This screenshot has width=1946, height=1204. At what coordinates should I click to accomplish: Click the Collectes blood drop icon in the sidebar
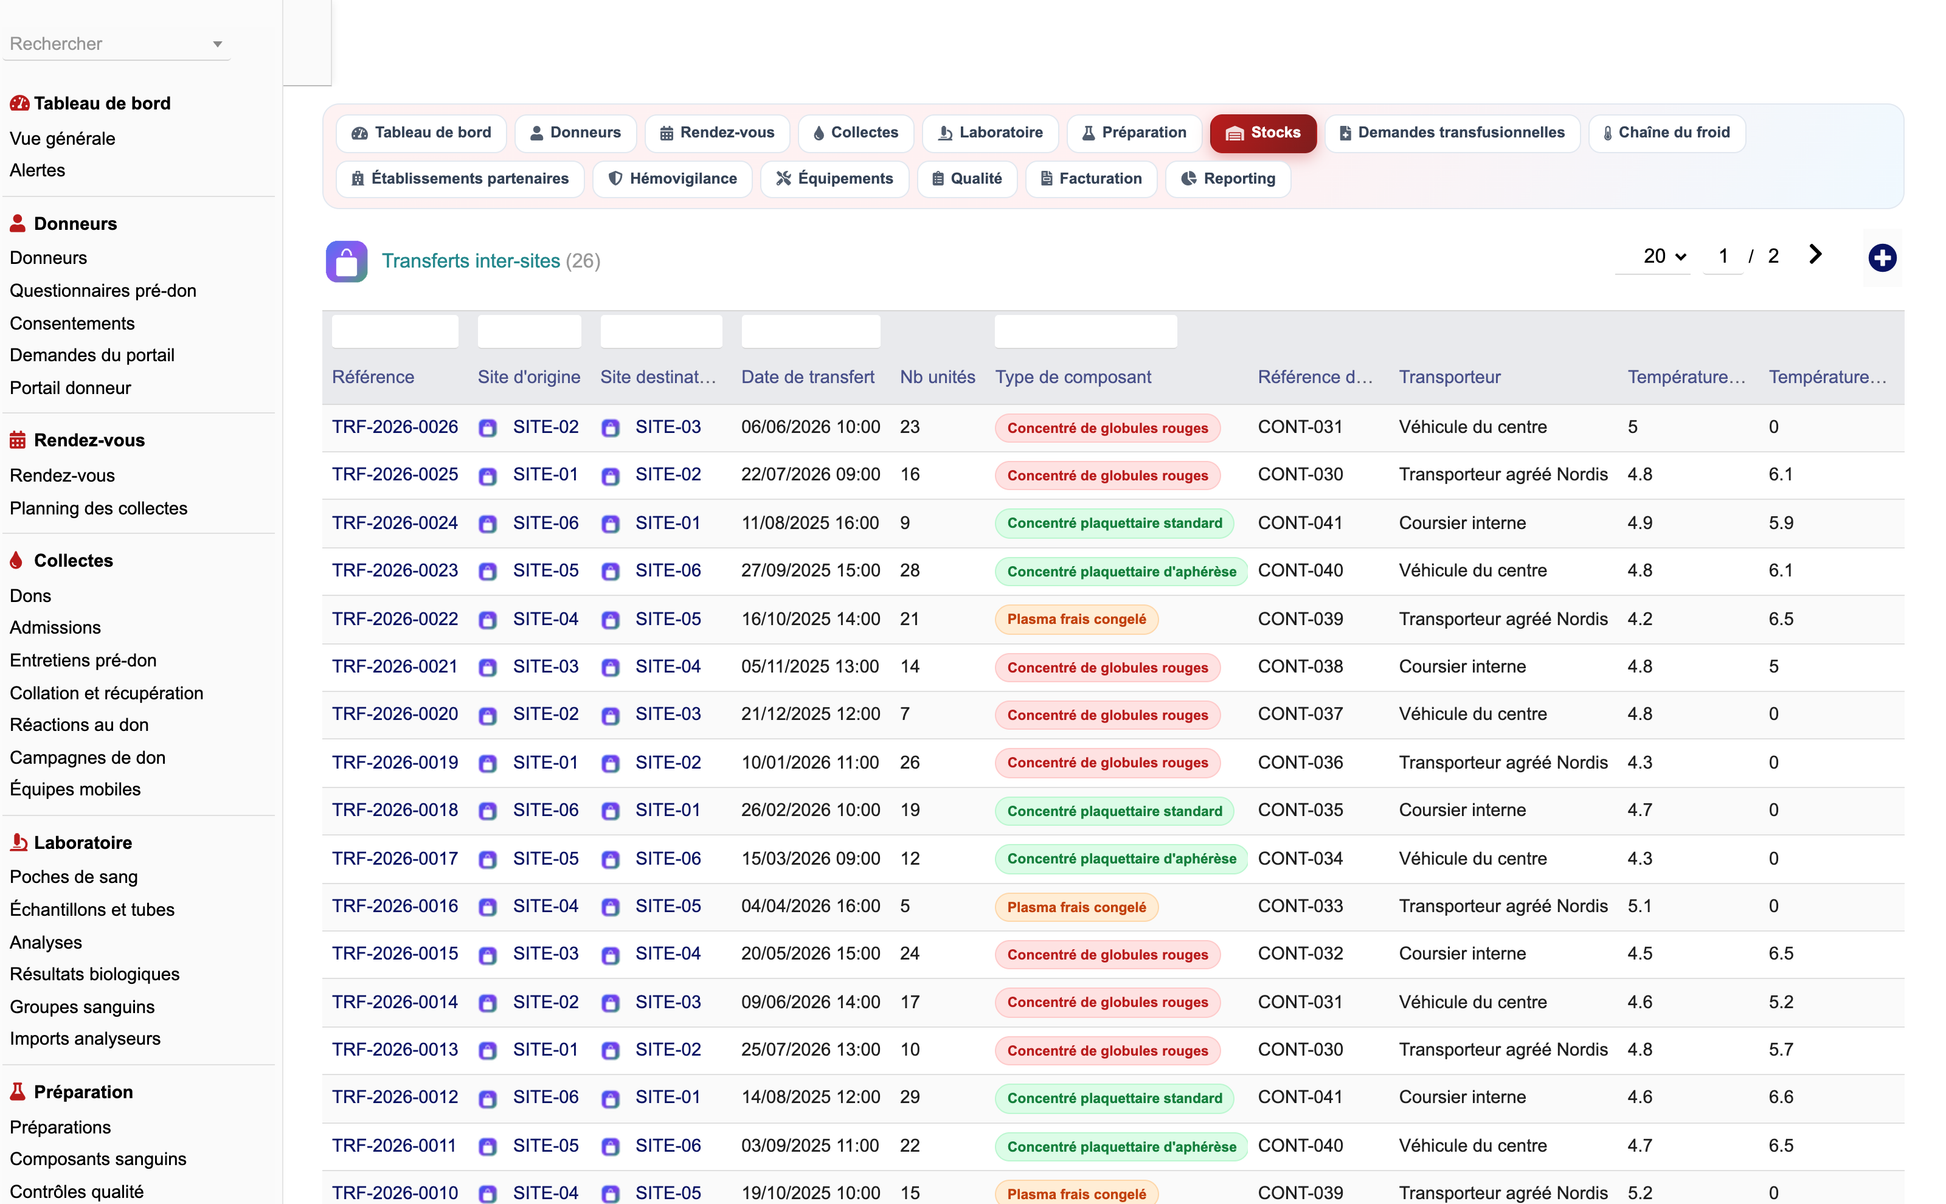(16, 560)
